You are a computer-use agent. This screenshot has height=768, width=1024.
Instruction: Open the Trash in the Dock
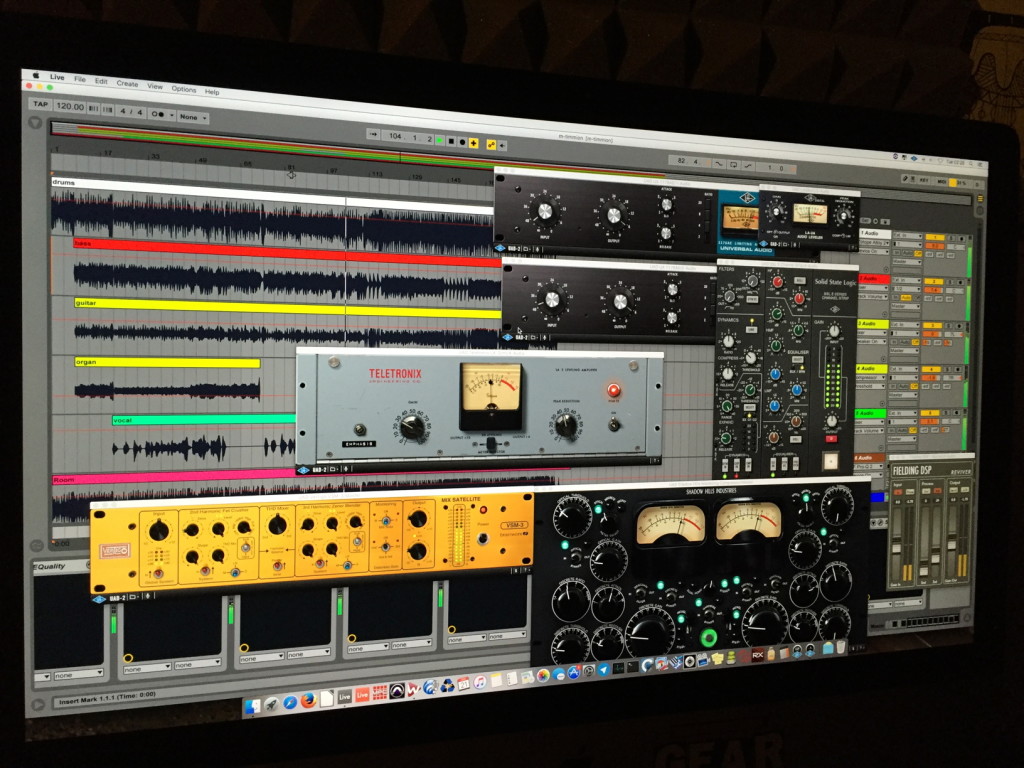[x=841, y=646]
